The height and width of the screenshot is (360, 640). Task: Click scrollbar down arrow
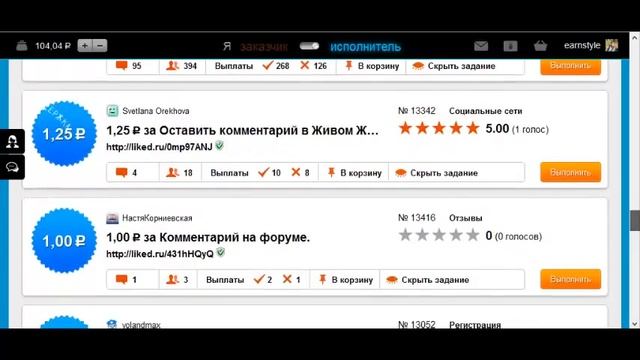[x=635, y=324]
